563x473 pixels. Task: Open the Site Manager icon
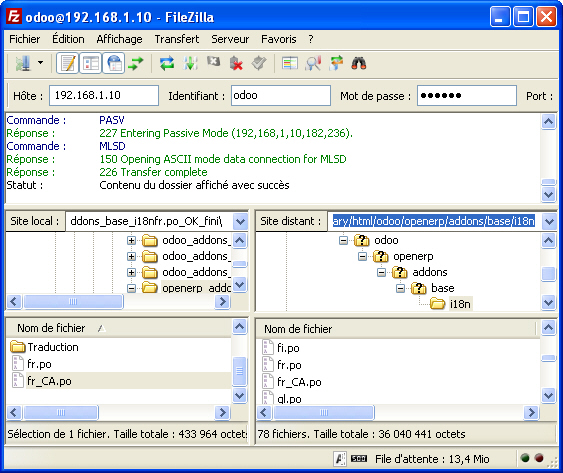click(x=23, y=64)
